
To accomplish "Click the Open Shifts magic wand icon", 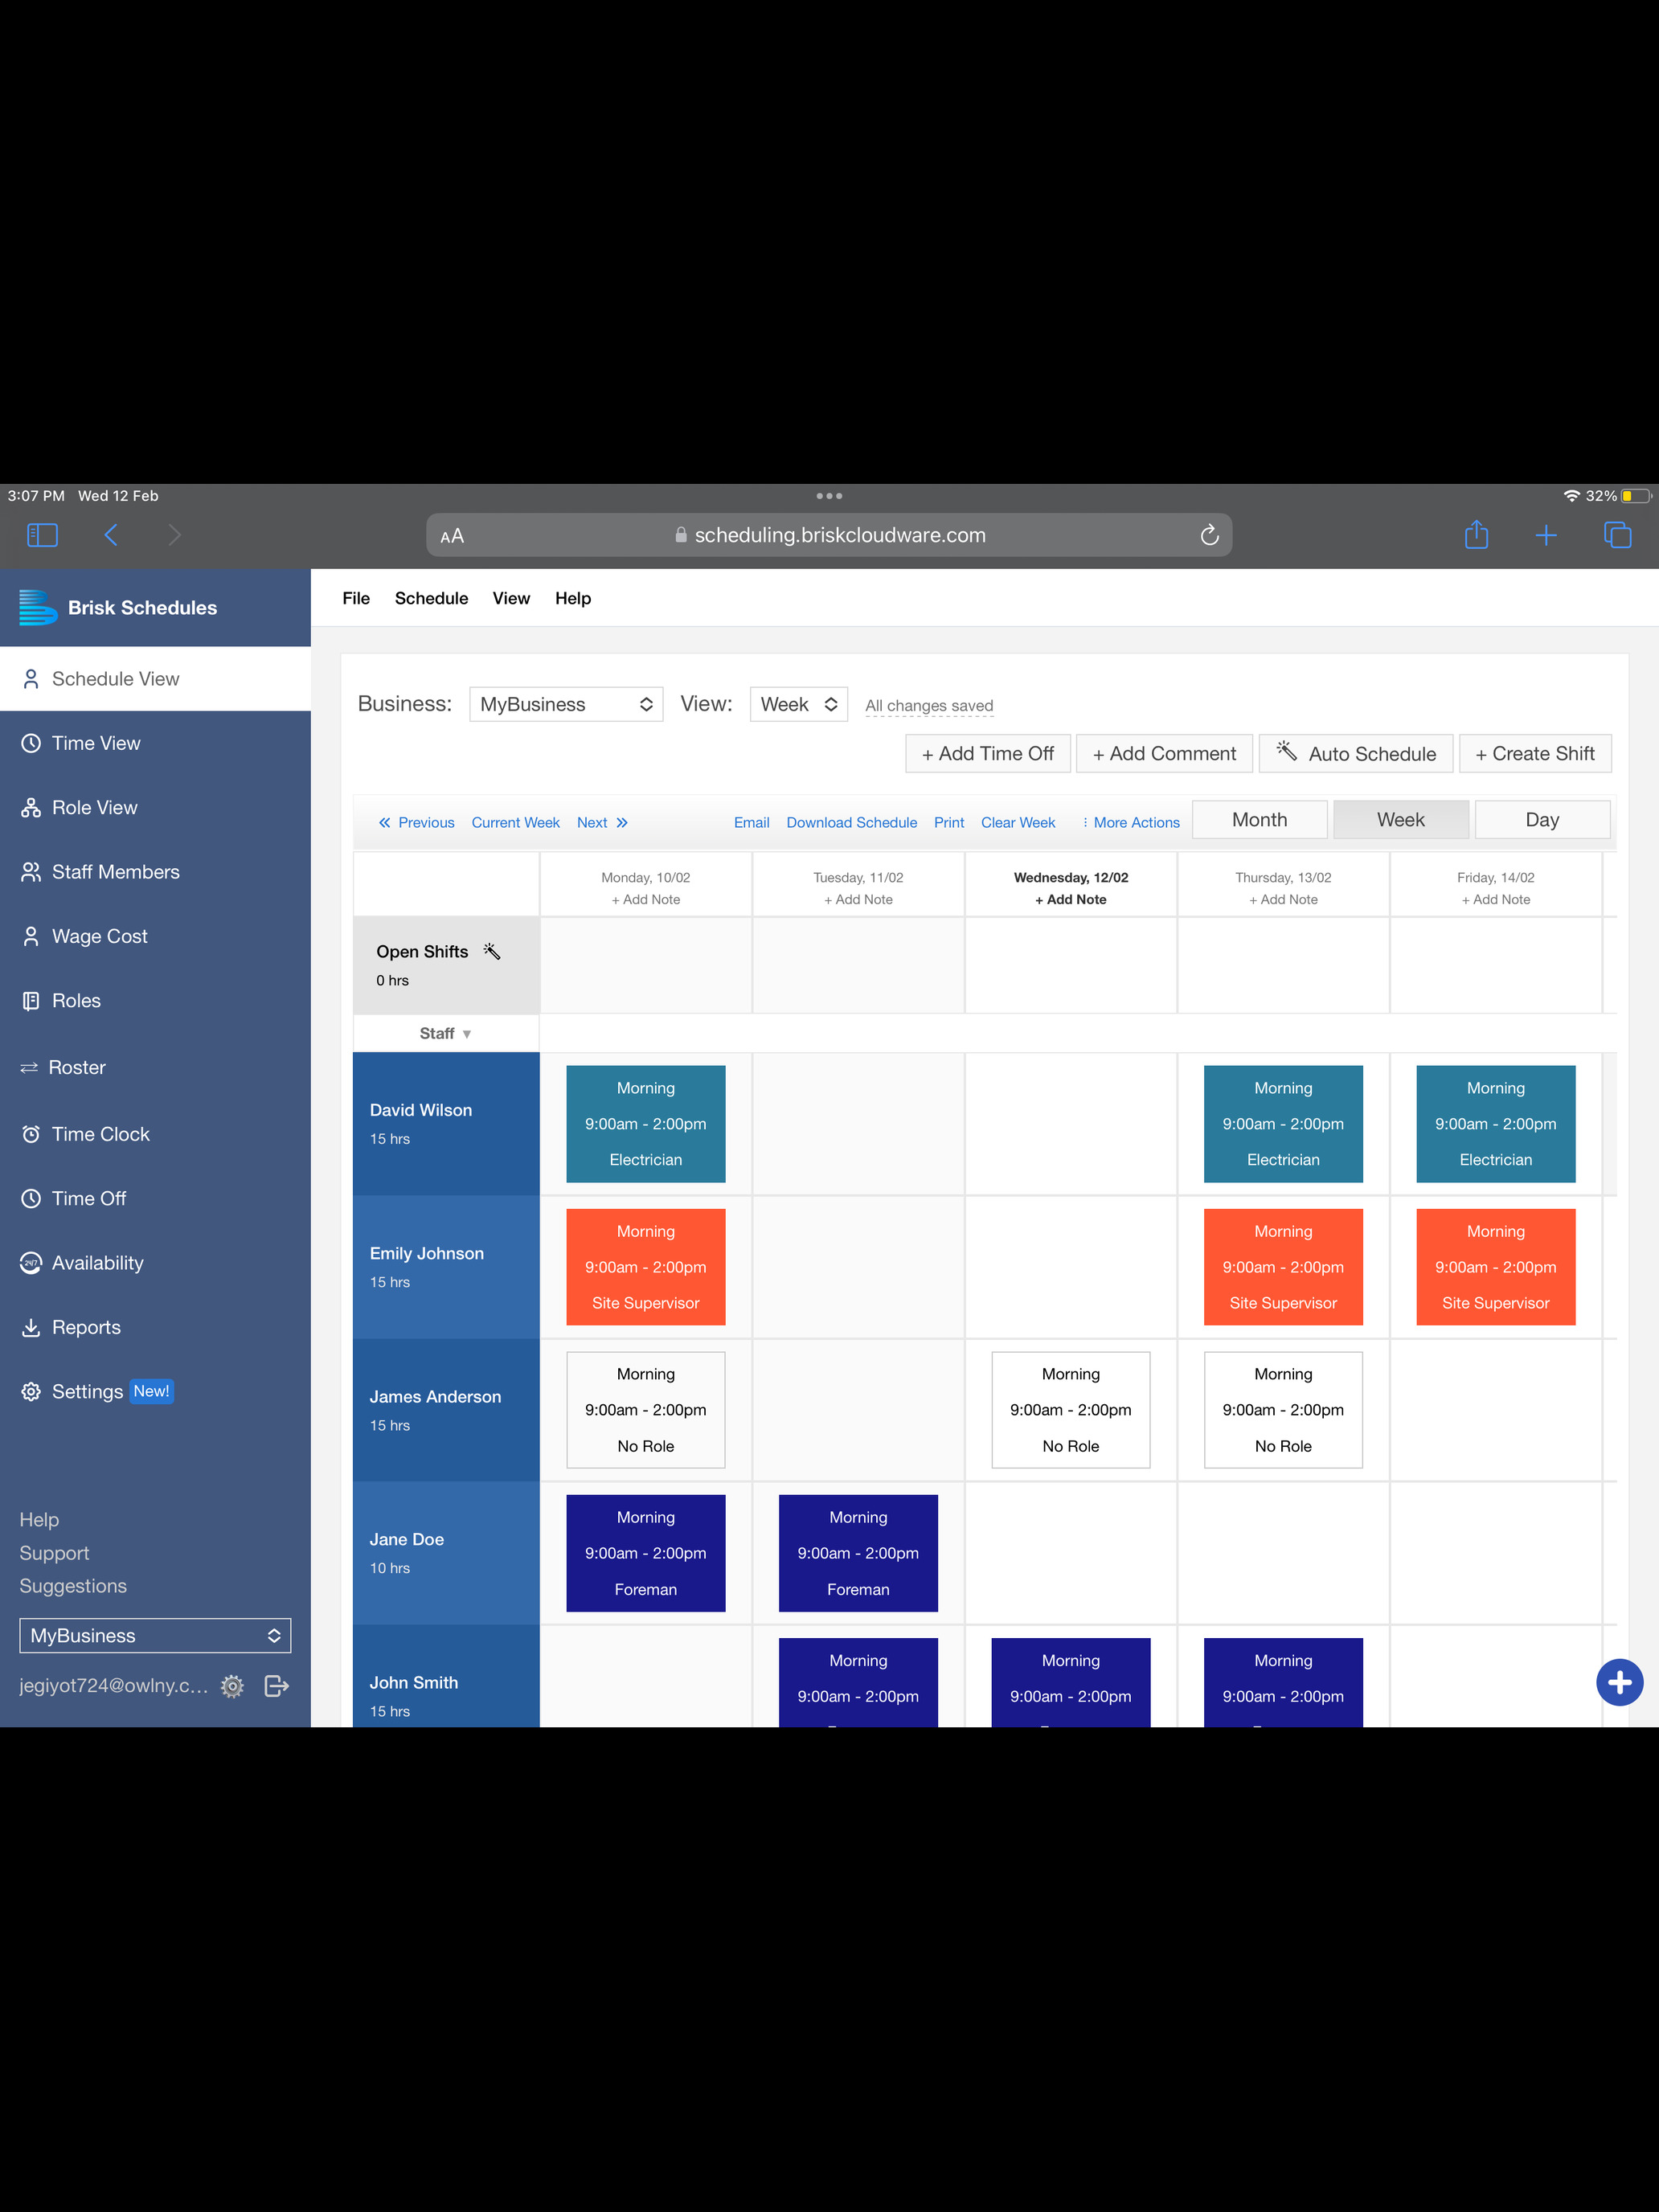I will [491, 951].
